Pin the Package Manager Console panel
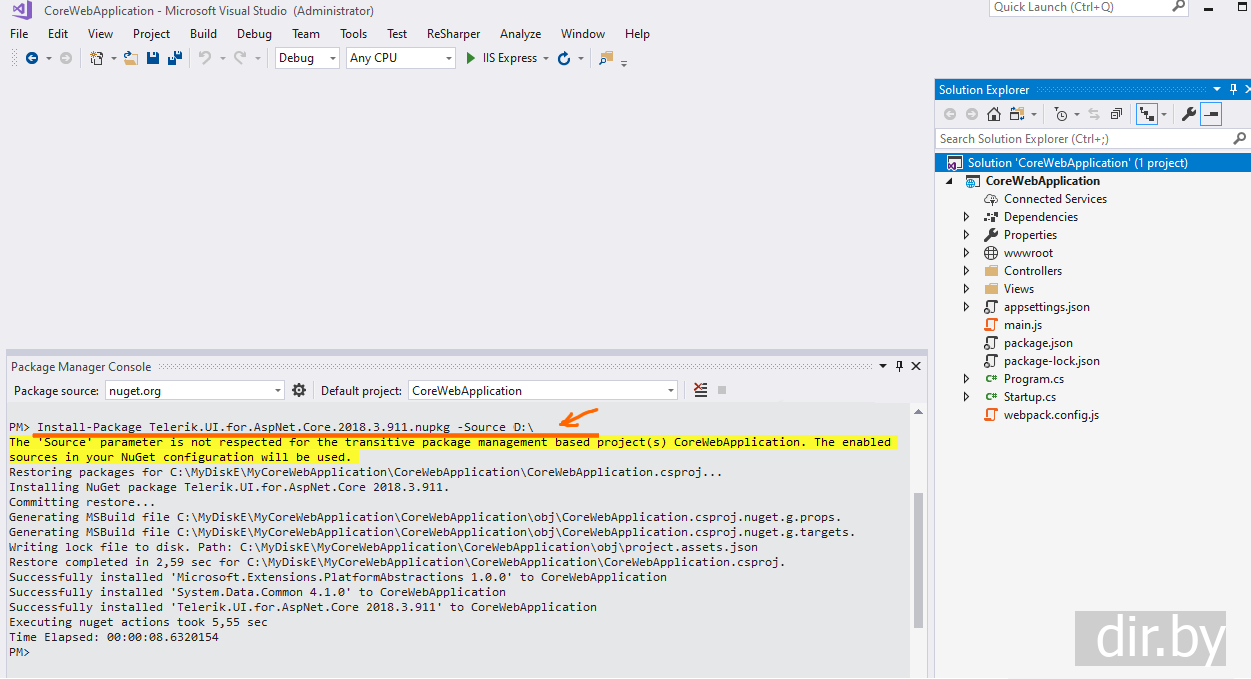1251x679 pixels. pos(899,367)
